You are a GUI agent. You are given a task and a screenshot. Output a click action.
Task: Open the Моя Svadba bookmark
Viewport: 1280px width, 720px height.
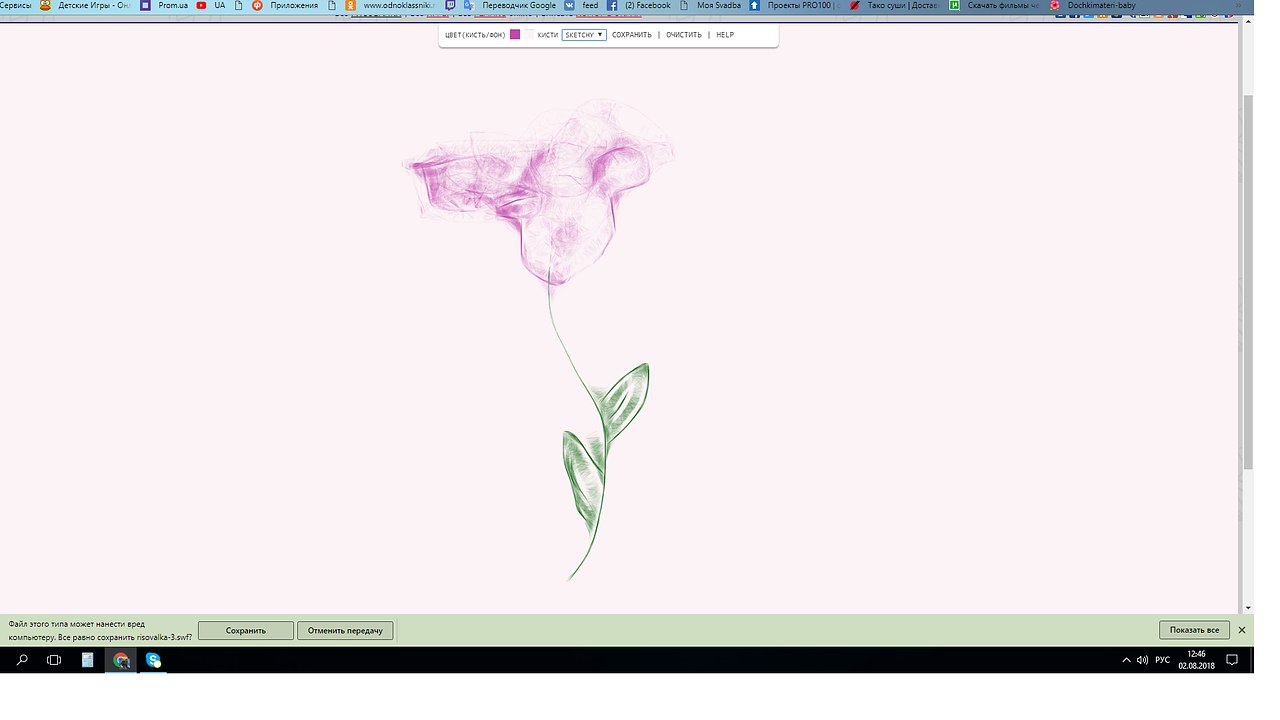711,5
